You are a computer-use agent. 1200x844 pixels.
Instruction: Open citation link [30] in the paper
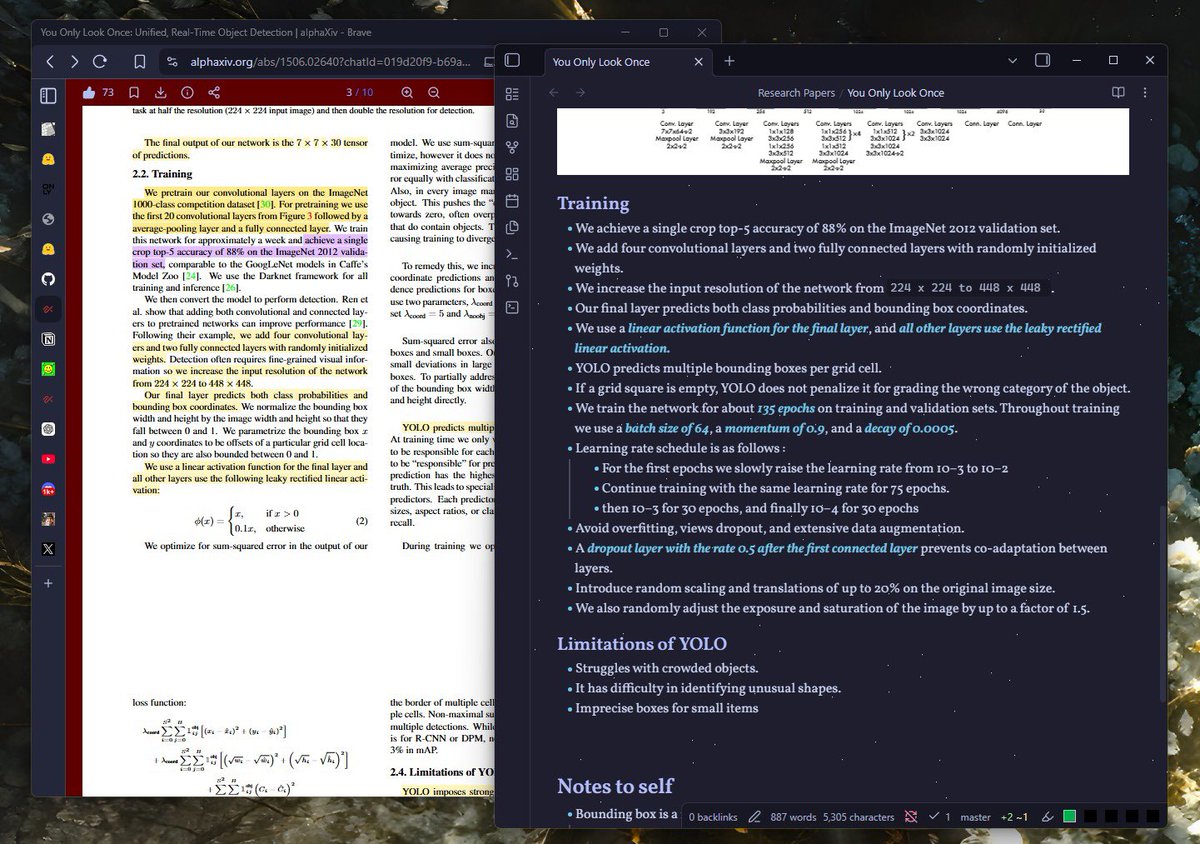tap(266, 204)
